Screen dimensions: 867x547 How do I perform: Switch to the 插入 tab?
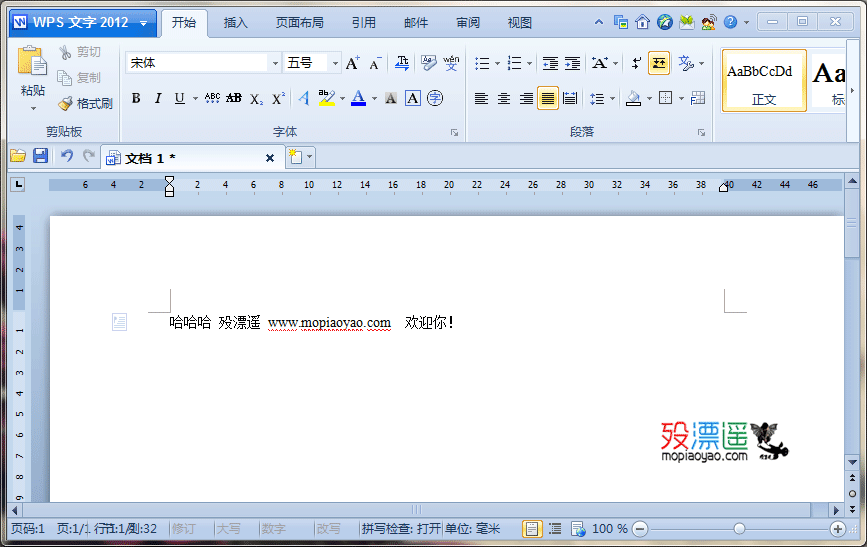[236, 23]
